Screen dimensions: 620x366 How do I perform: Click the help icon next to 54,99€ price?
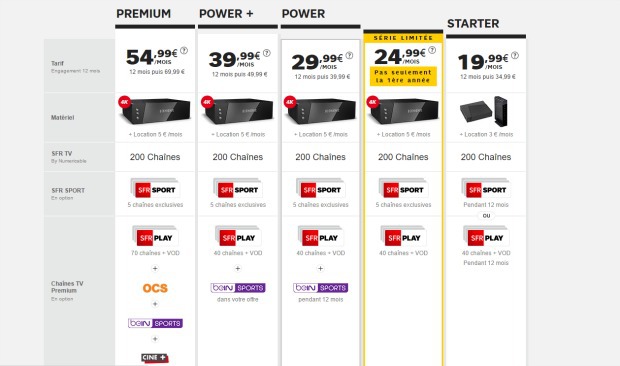[184, 51]
